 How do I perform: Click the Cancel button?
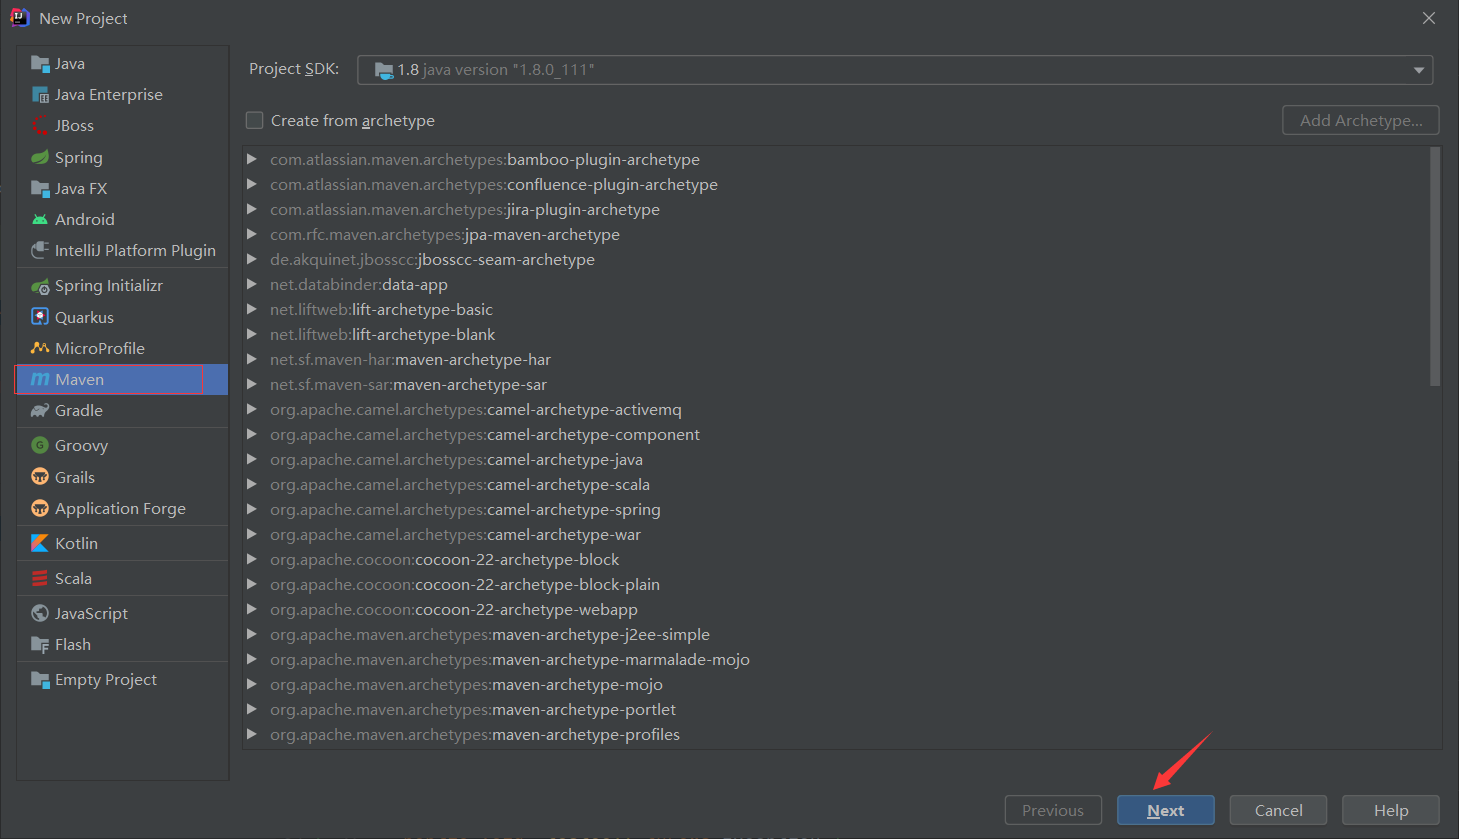(x=1278, y=811)
